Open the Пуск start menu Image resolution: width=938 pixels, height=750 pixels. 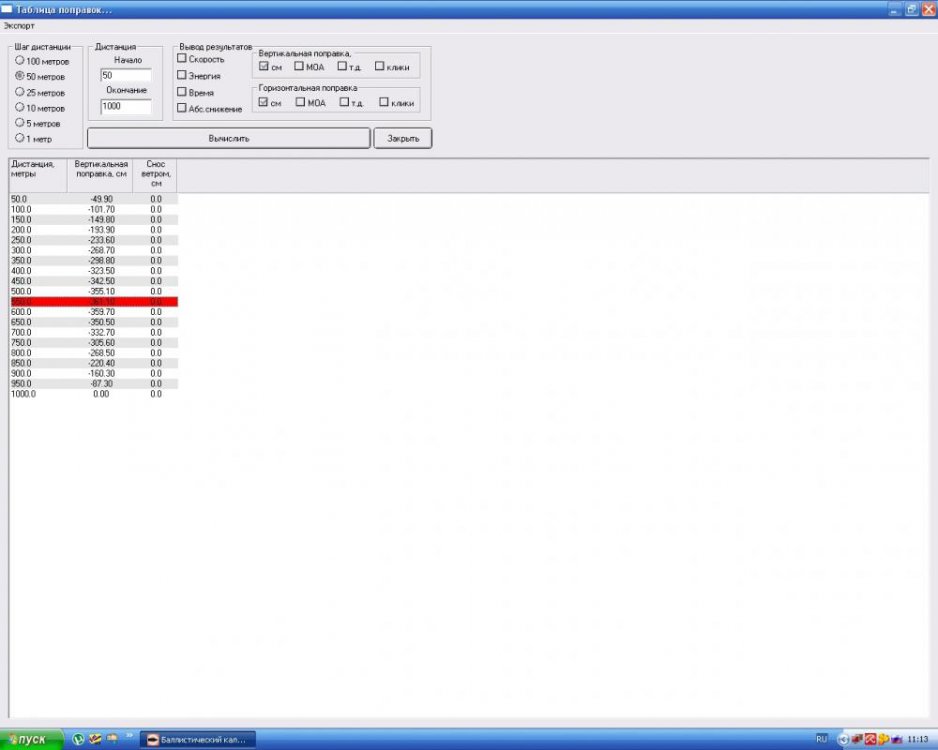click(32, 739)
